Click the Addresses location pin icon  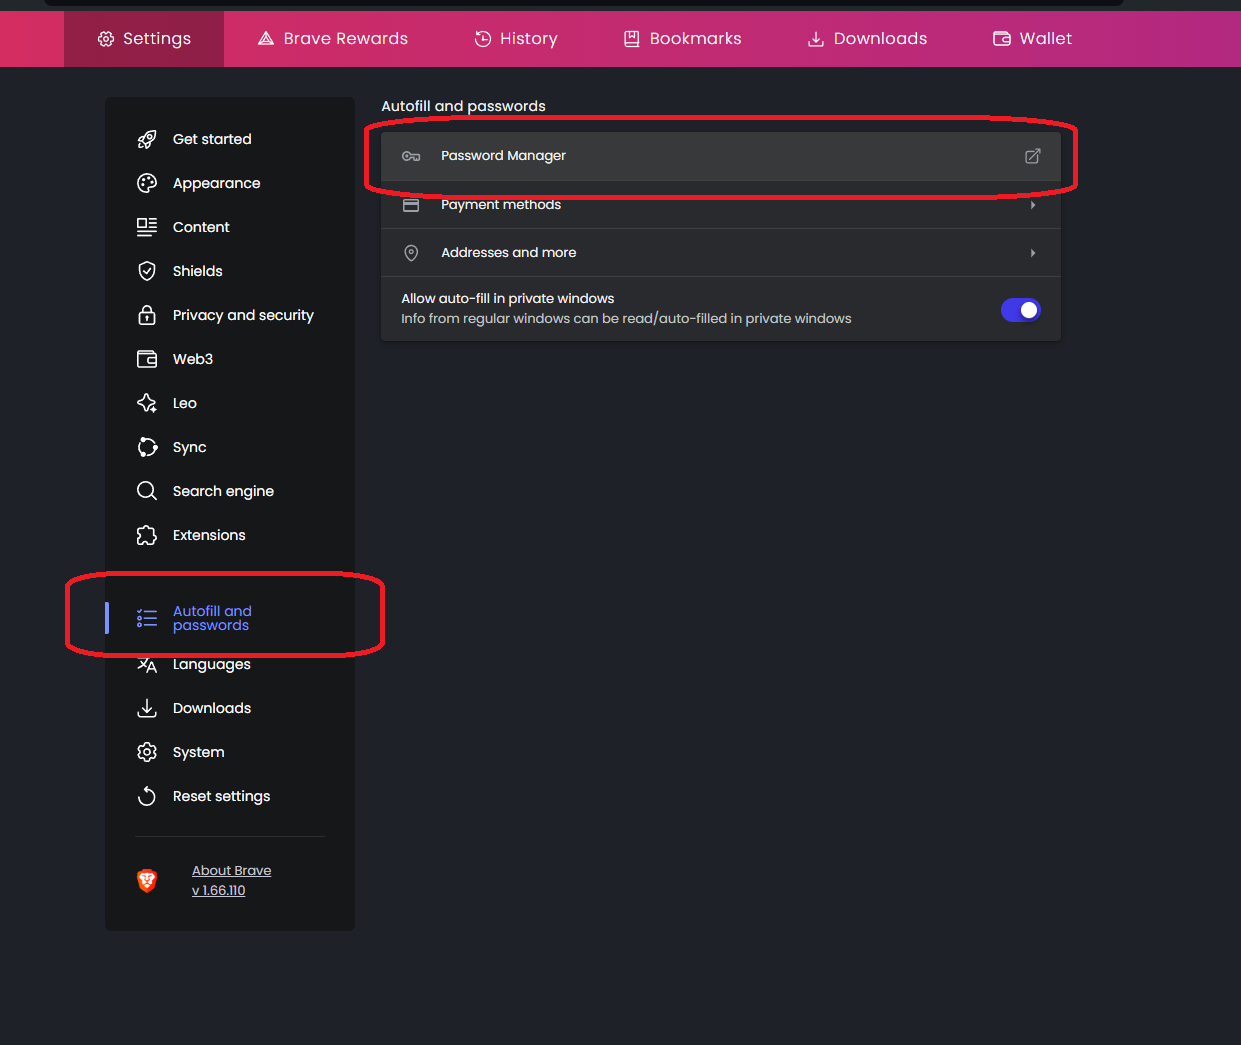(x=411, y=253)
